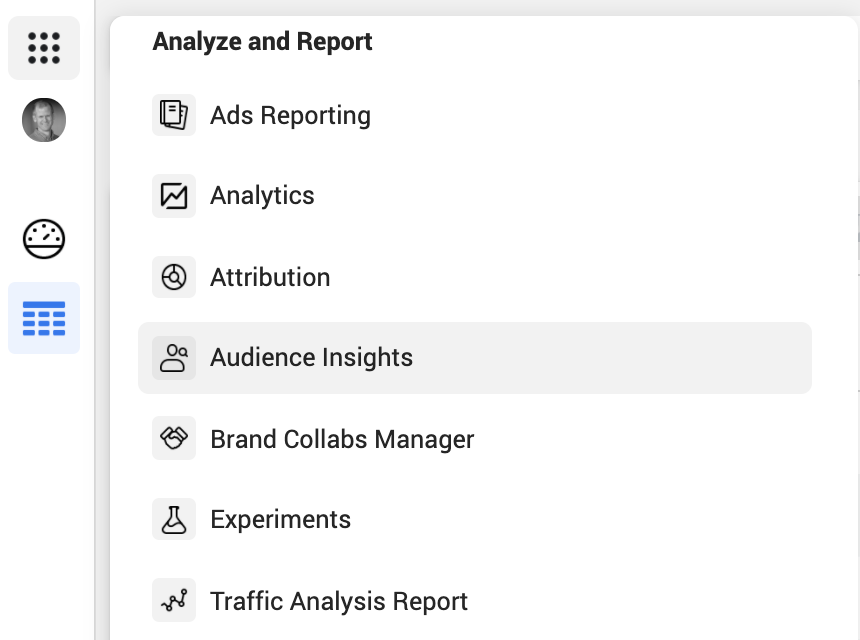
Task: Click the Traffic Analysis graph icon
Action: (x=174, y=601)
